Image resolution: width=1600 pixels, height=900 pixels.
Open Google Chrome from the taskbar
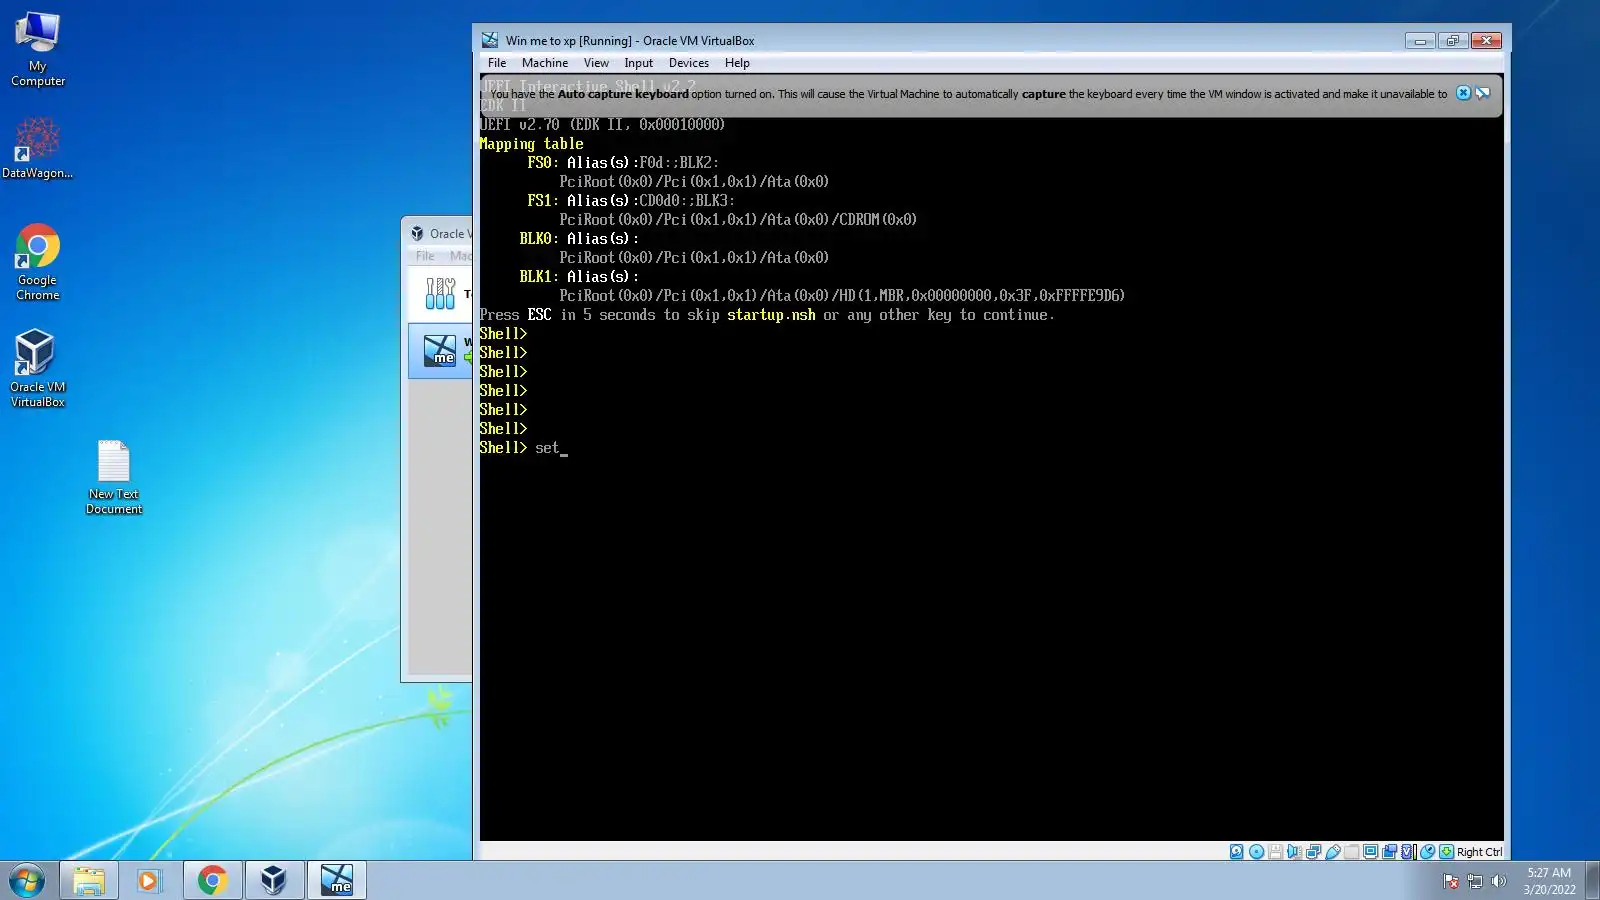click(x=212, y=880)
